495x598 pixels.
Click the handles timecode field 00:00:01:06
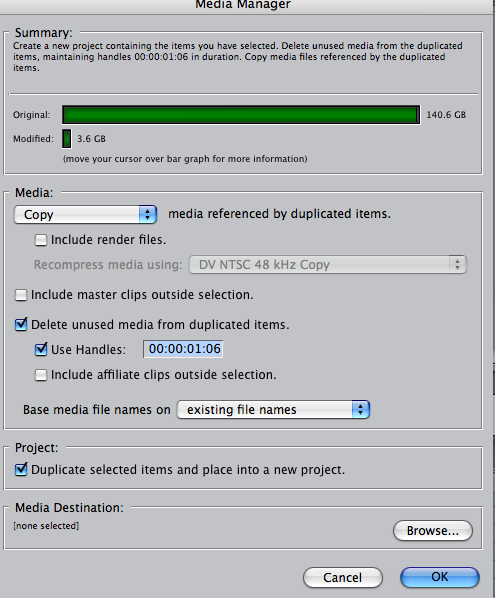183,349
